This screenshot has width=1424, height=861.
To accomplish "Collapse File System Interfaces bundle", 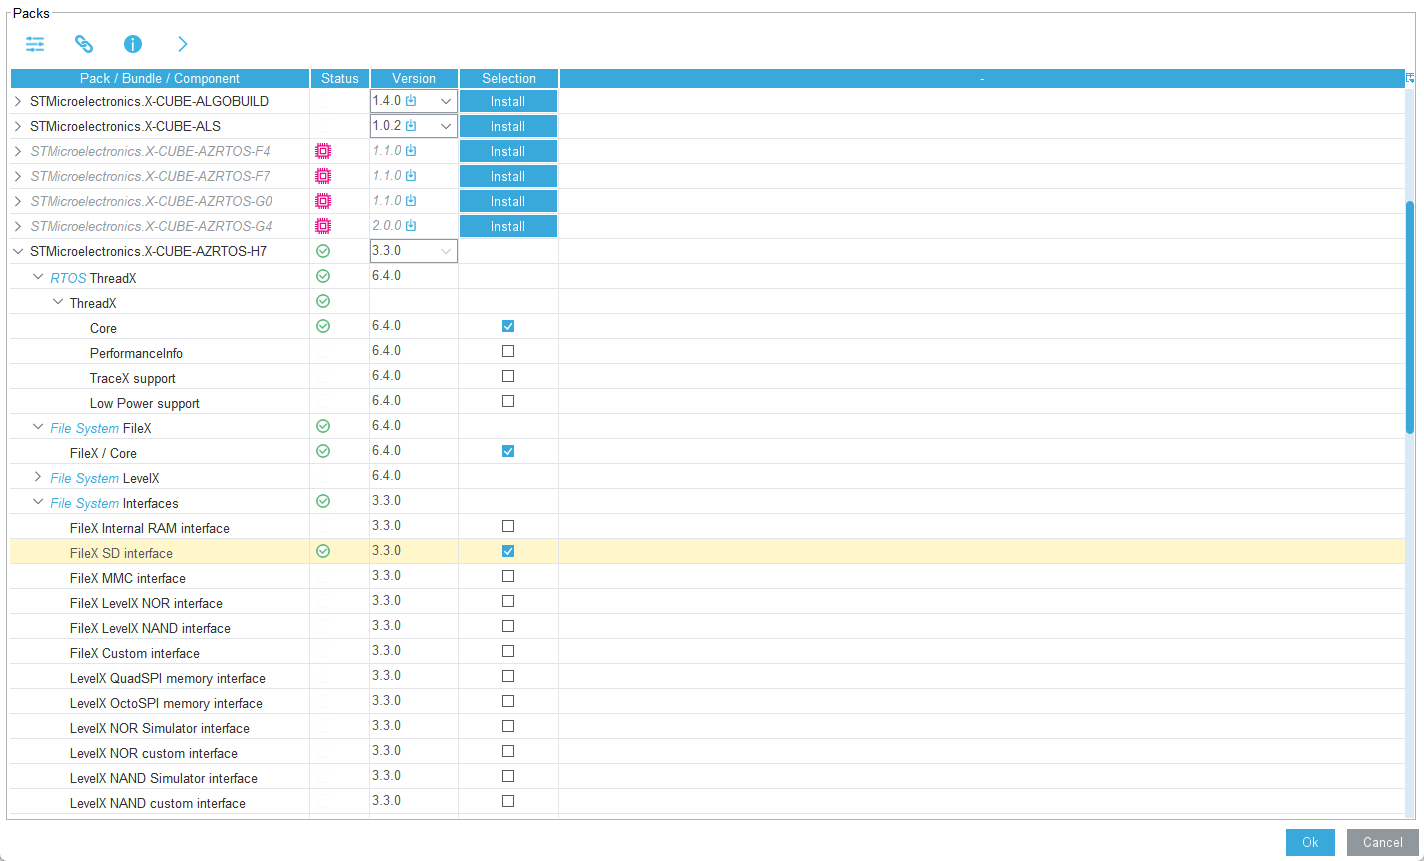I will [38, 501].
